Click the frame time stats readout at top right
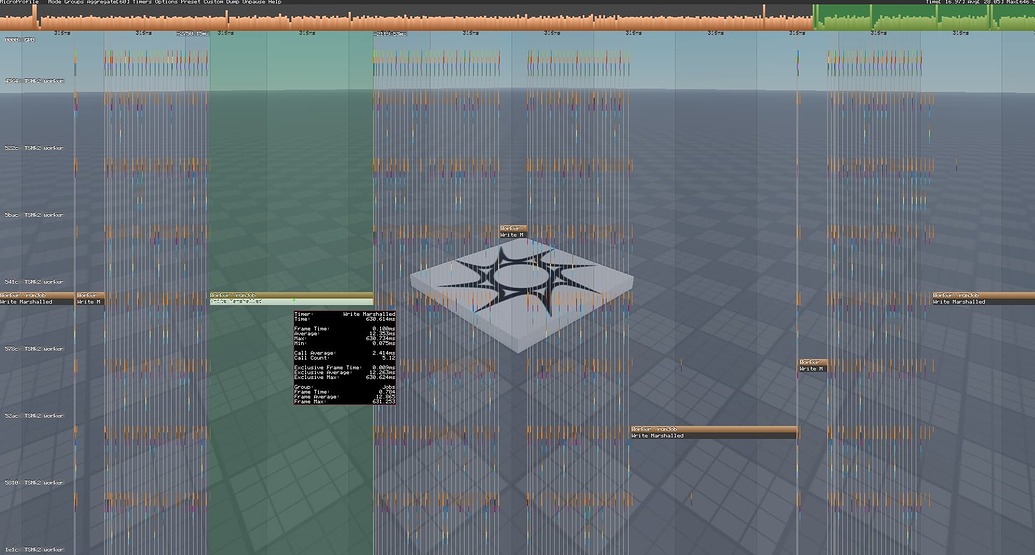This screenshot has width=1035, height=555. coord(980,2)
